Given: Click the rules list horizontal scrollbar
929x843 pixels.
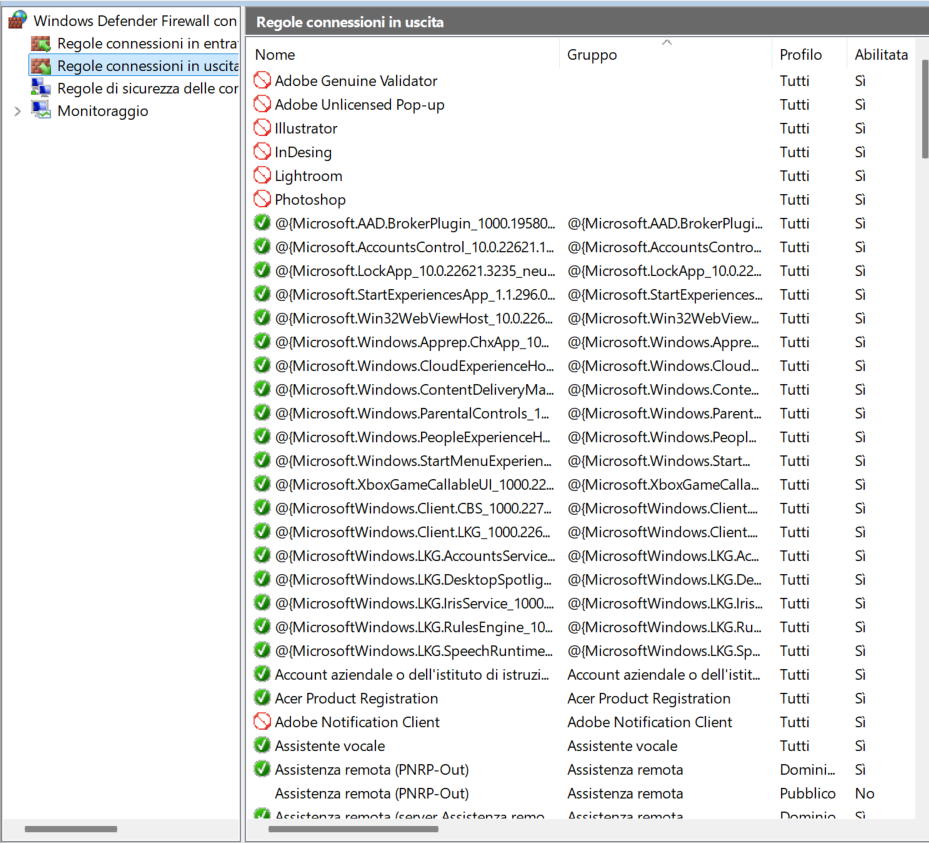Looking at the screenshot, I should [353, 829].
